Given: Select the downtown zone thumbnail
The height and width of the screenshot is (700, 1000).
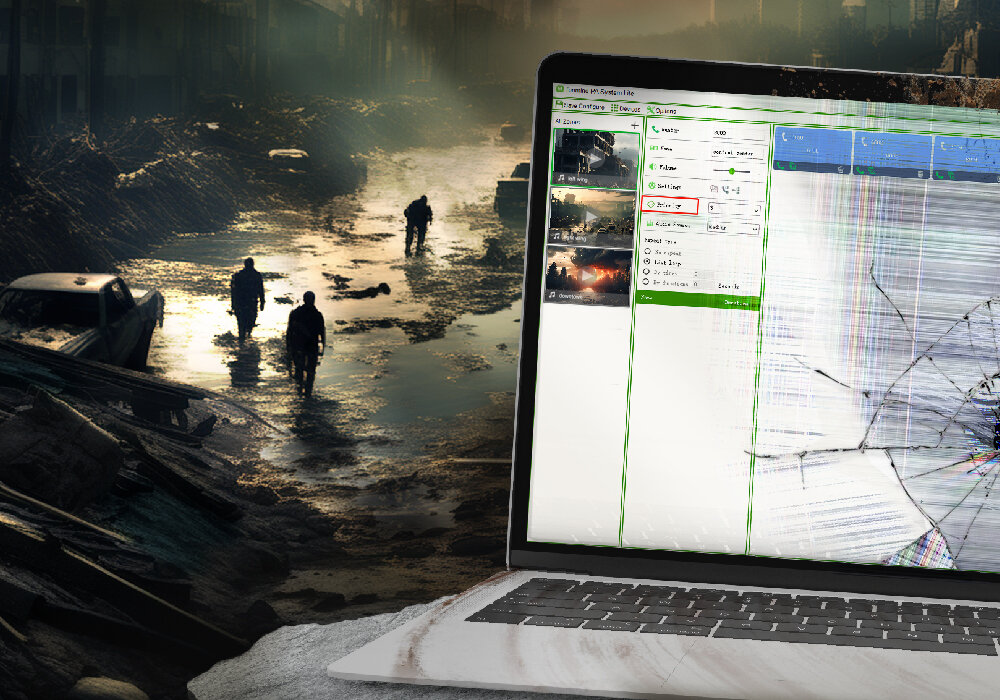Looking at the screenshot, I should [589, 275].
